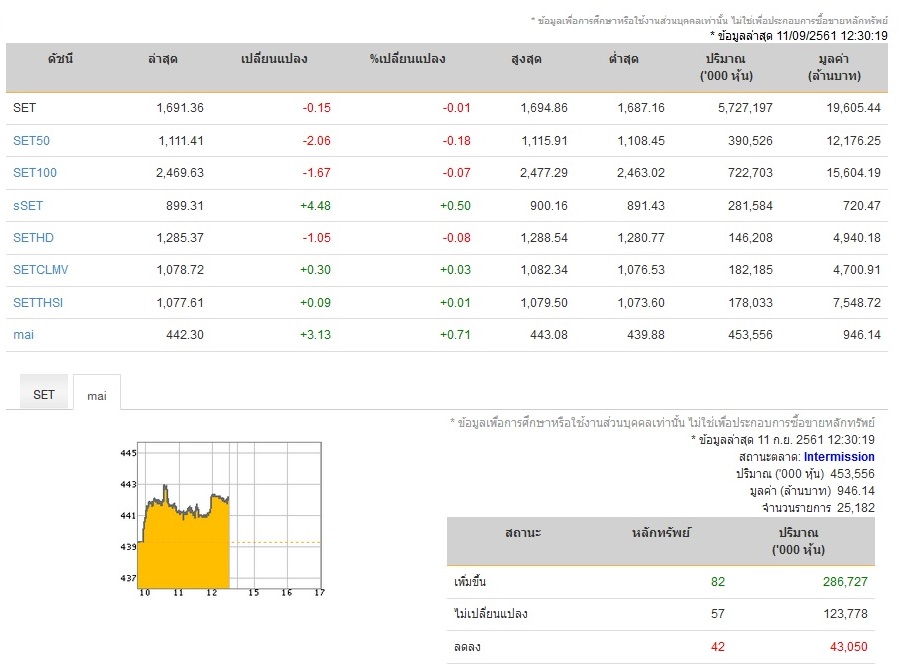The height and width of the screenshot is (671, 899).
Task: Click the เปลี่ยนแปลง column header
Action: pyautogui.click(x=274, y=58)
